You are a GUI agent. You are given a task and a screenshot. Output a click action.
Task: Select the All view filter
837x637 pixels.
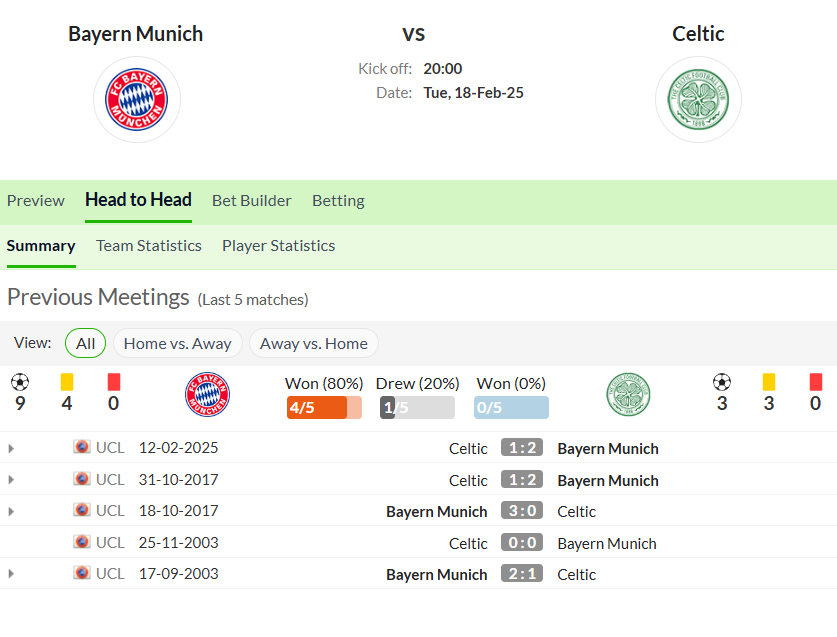(85, 343)
